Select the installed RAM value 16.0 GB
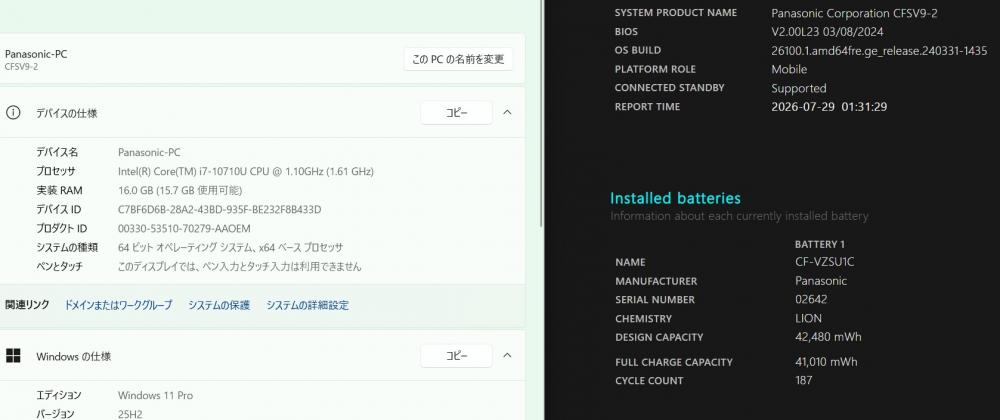 click(x=180, y=191)
